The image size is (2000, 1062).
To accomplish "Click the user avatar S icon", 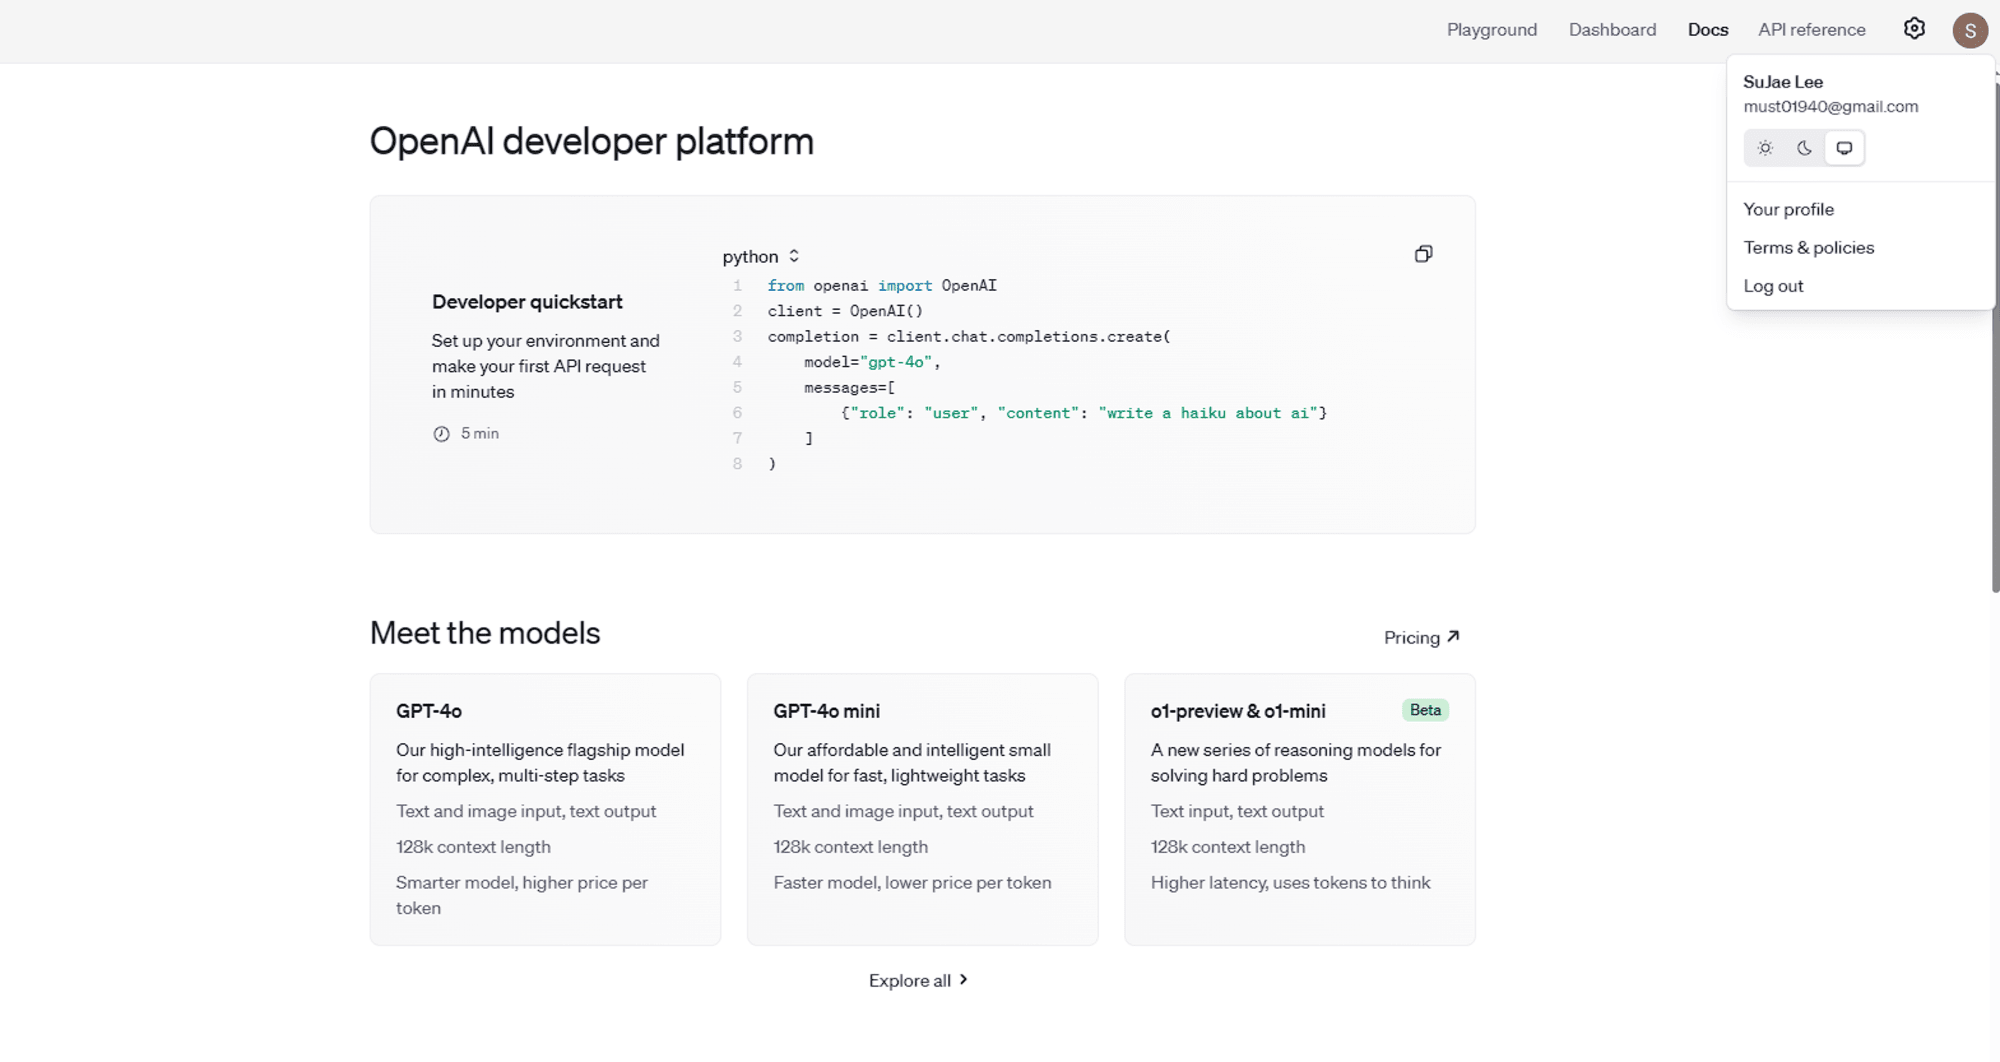I will tap(1970, 30).
